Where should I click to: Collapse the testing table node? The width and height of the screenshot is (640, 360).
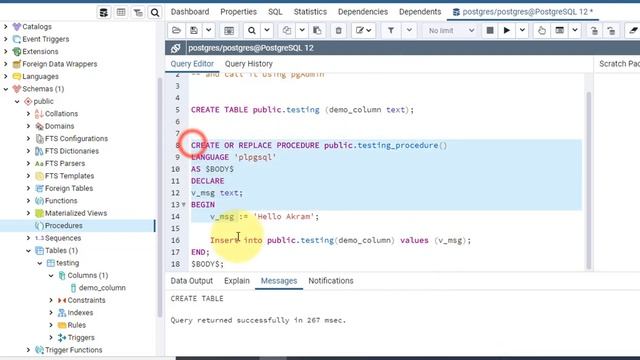tap(40, 263)
